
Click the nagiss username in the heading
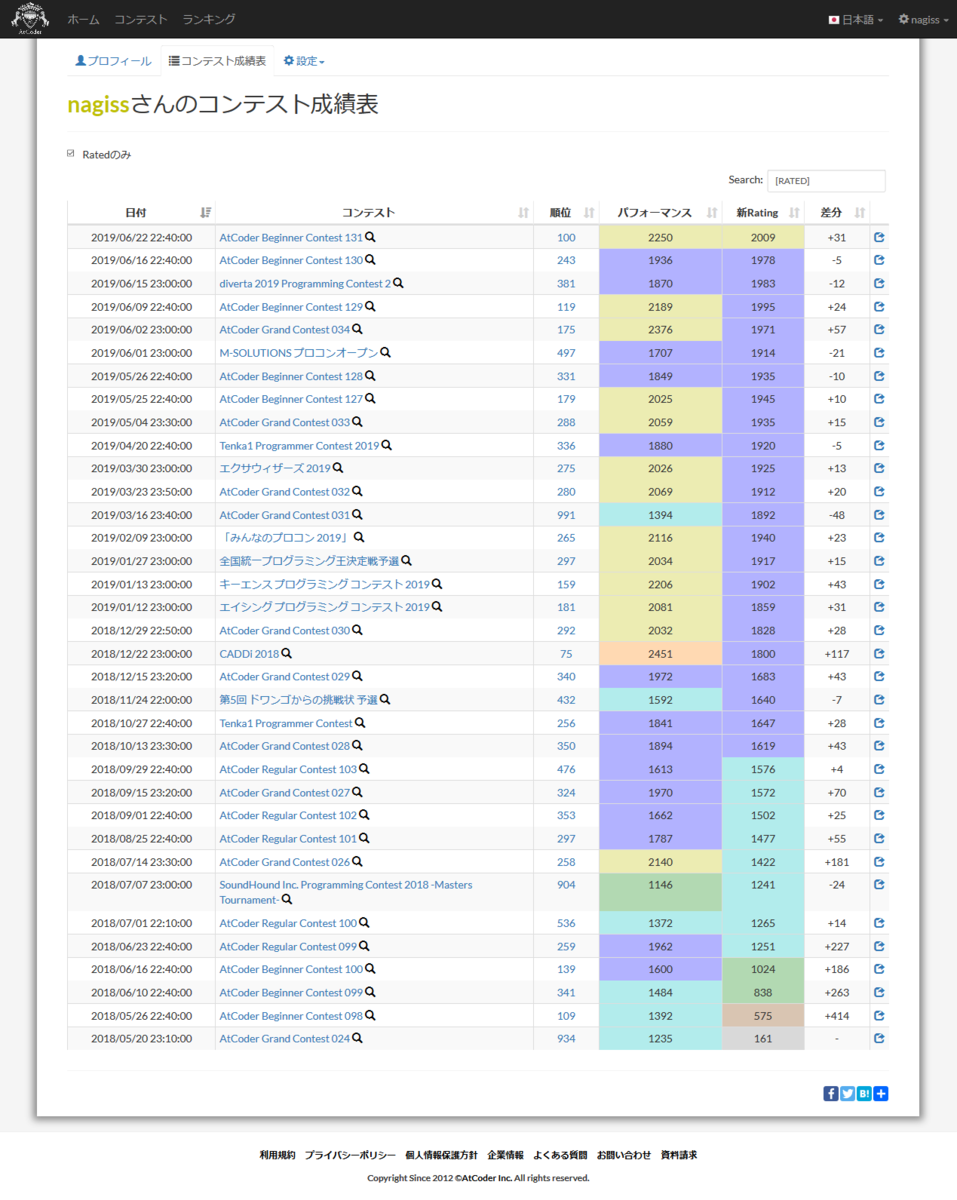pyautogui.click(x=98, y=104)
